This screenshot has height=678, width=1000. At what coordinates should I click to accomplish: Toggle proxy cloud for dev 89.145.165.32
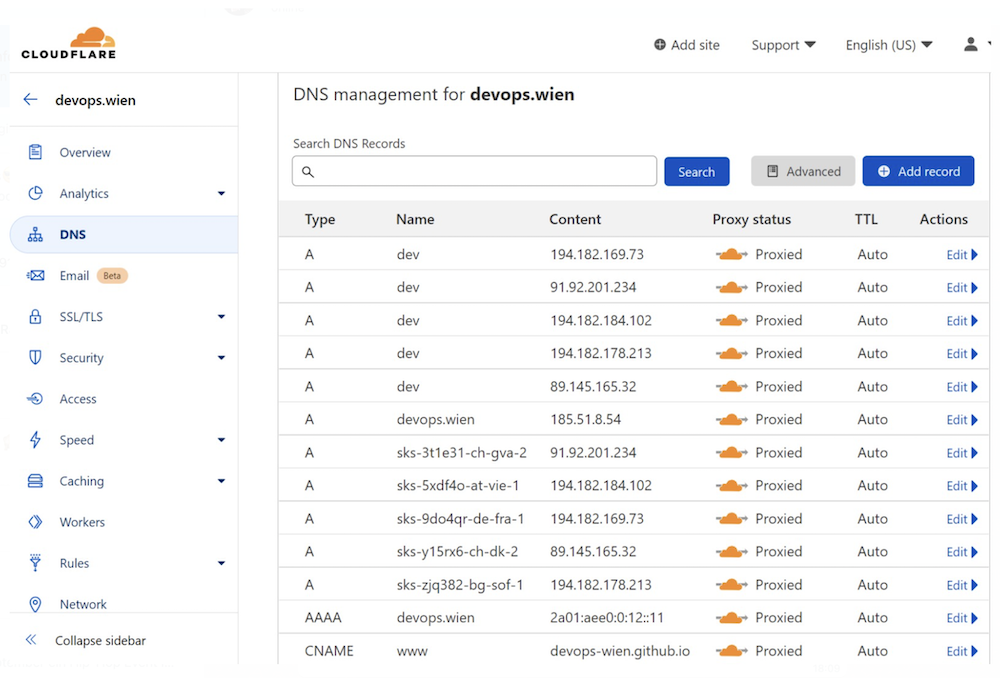click(x=732, y=387)
